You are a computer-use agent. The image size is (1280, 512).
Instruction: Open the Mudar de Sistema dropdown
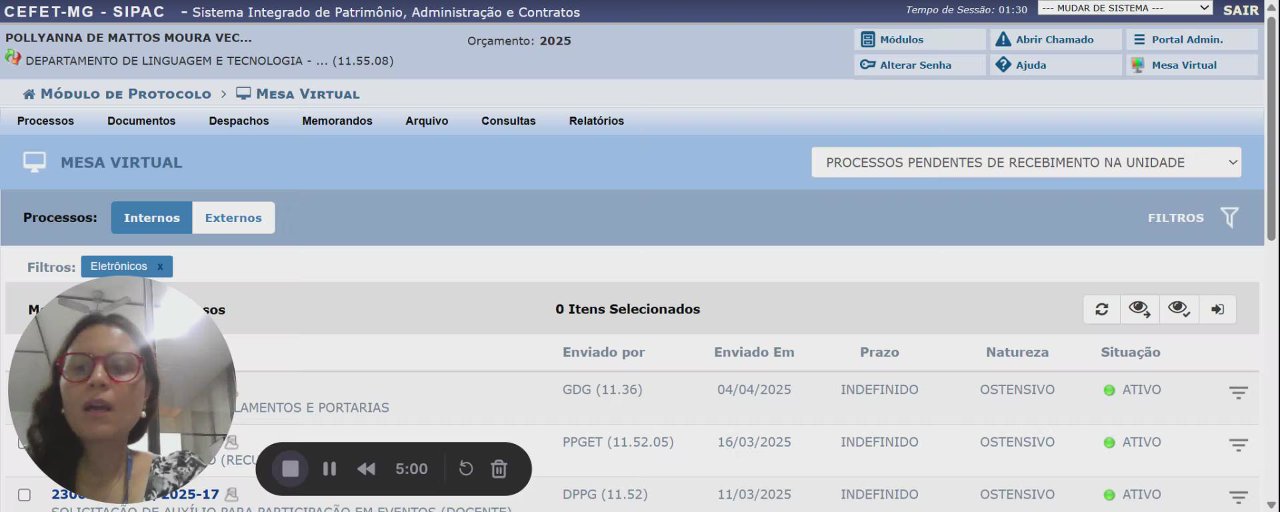coord(1125,8)
